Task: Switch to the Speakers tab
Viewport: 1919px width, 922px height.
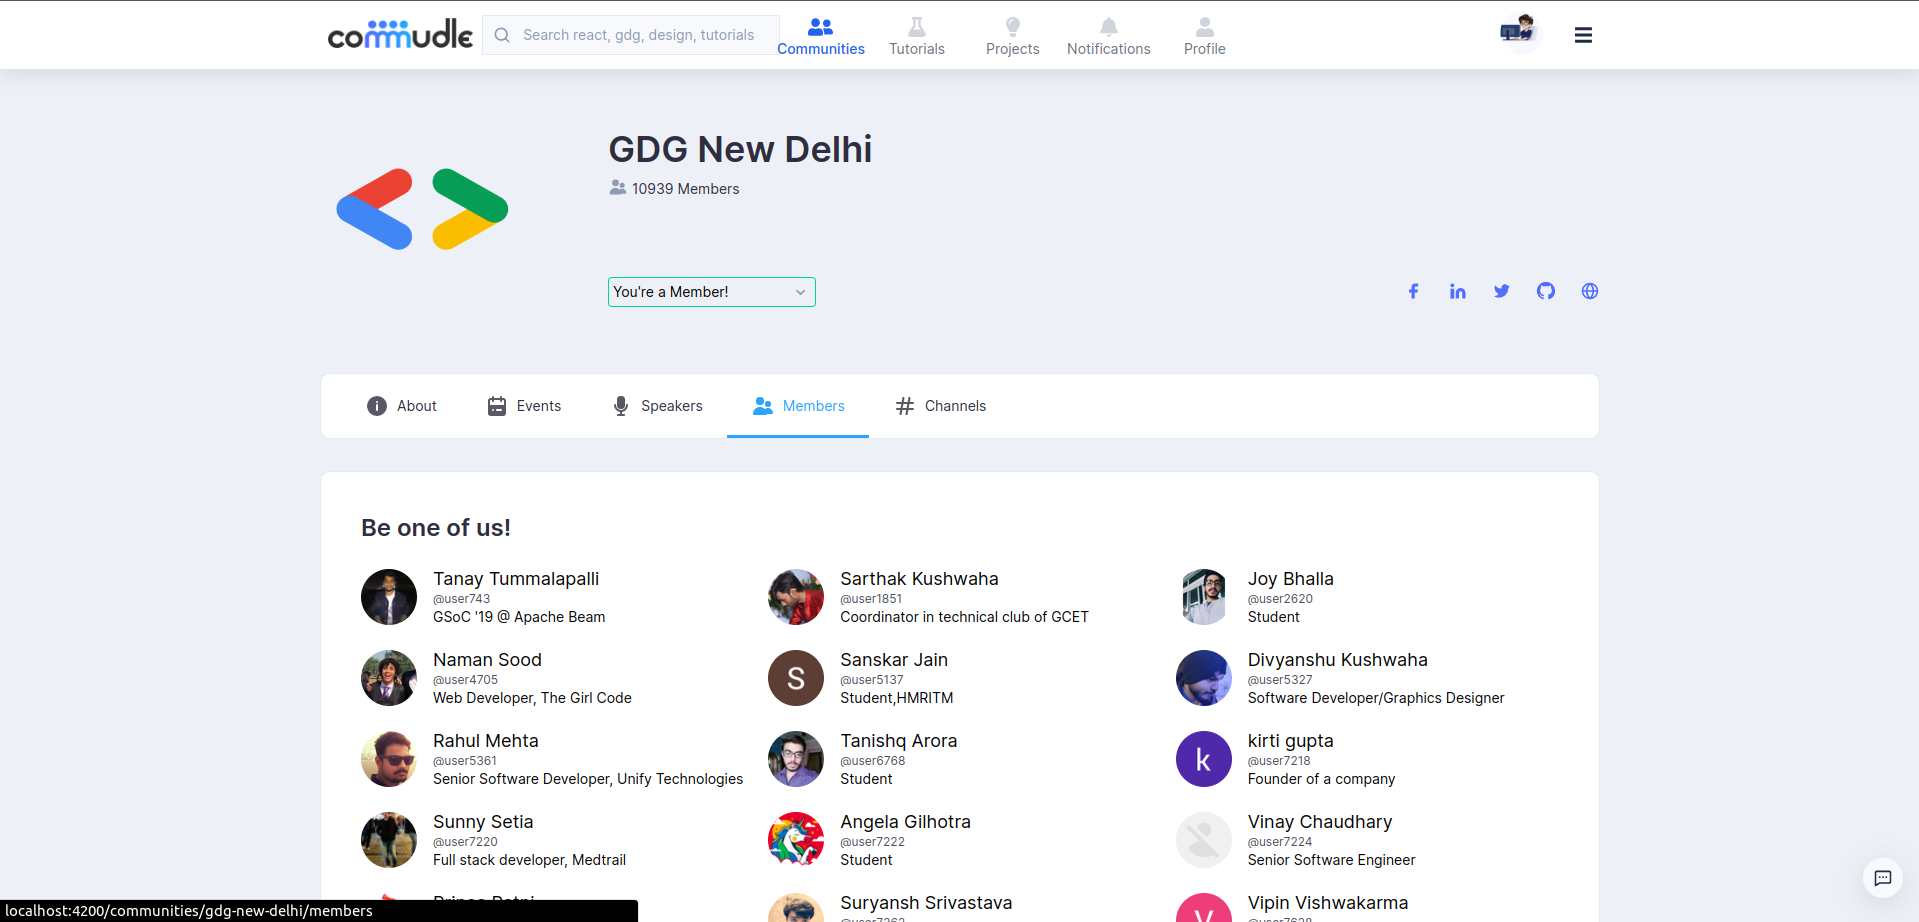Action: point(657,406)
